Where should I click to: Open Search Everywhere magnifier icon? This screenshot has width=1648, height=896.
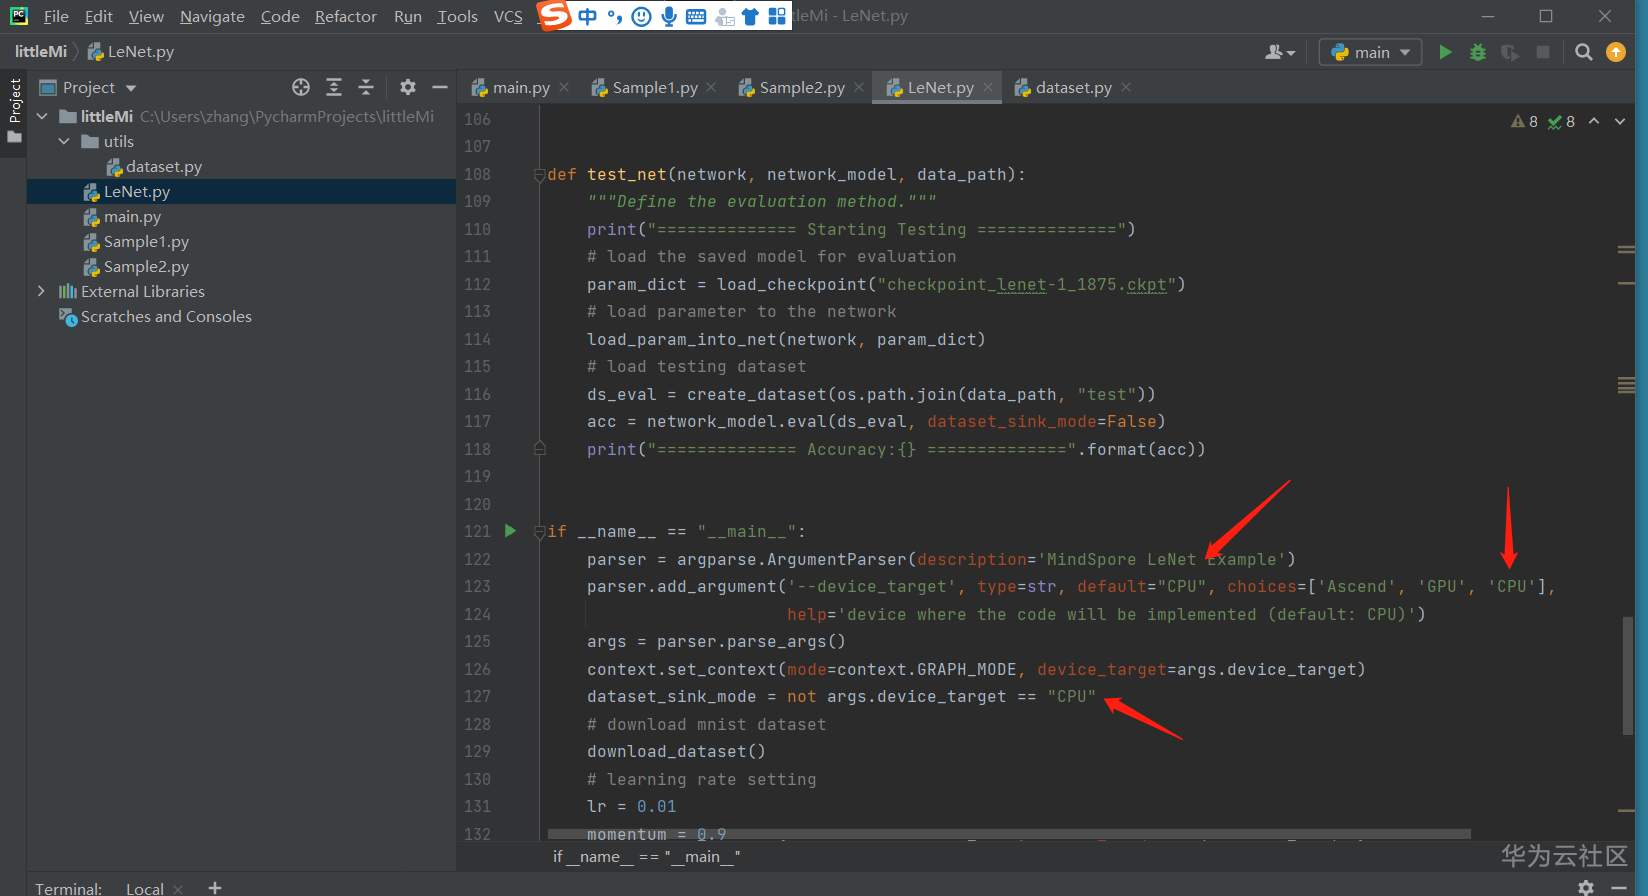1583,52
